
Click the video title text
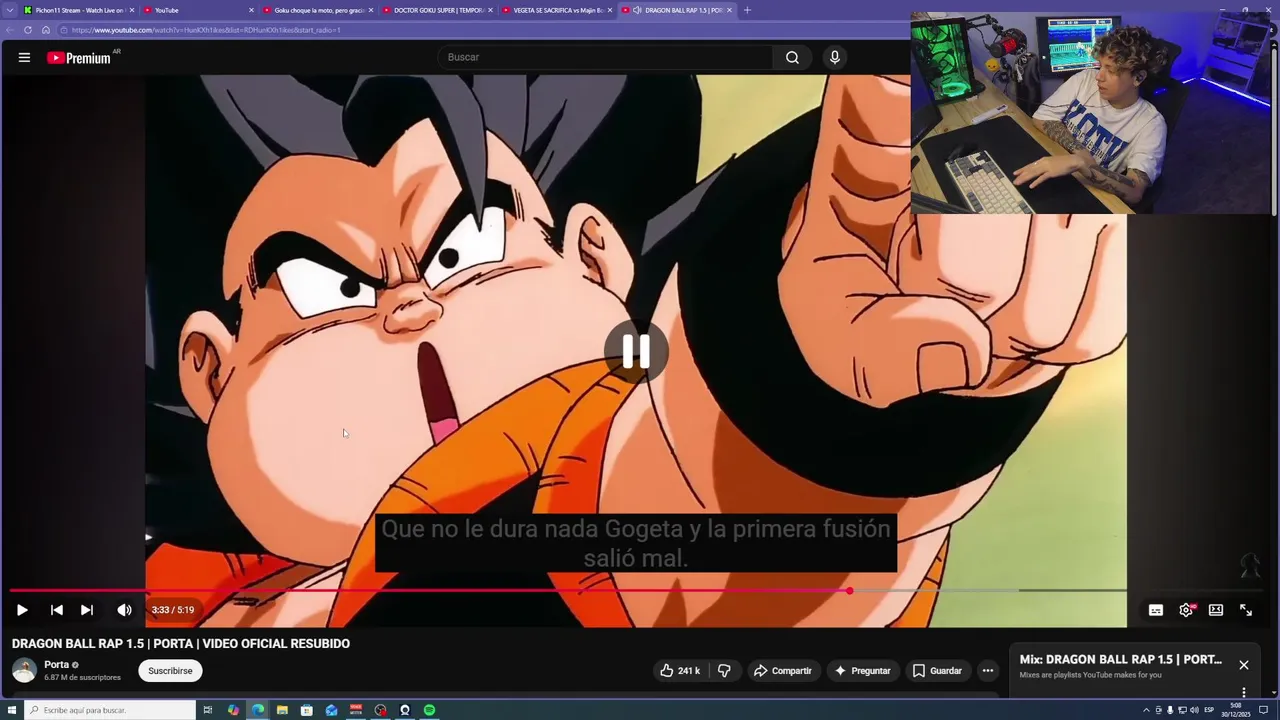point(181,644)
